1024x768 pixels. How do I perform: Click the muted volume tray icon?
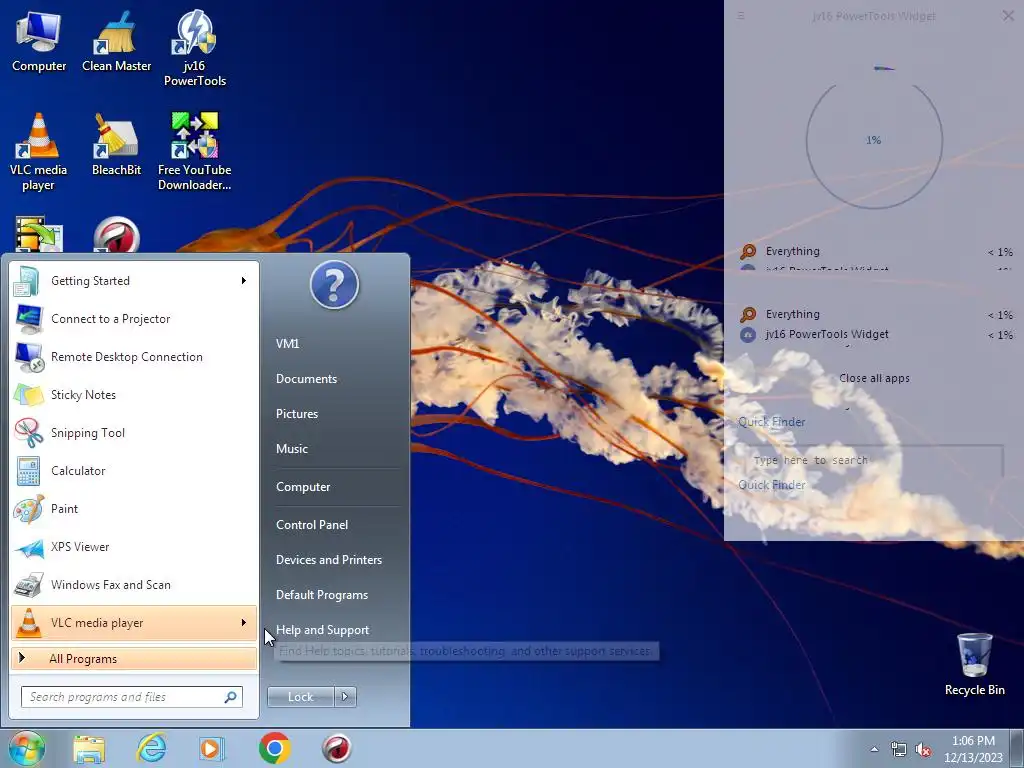coord(923,750)
